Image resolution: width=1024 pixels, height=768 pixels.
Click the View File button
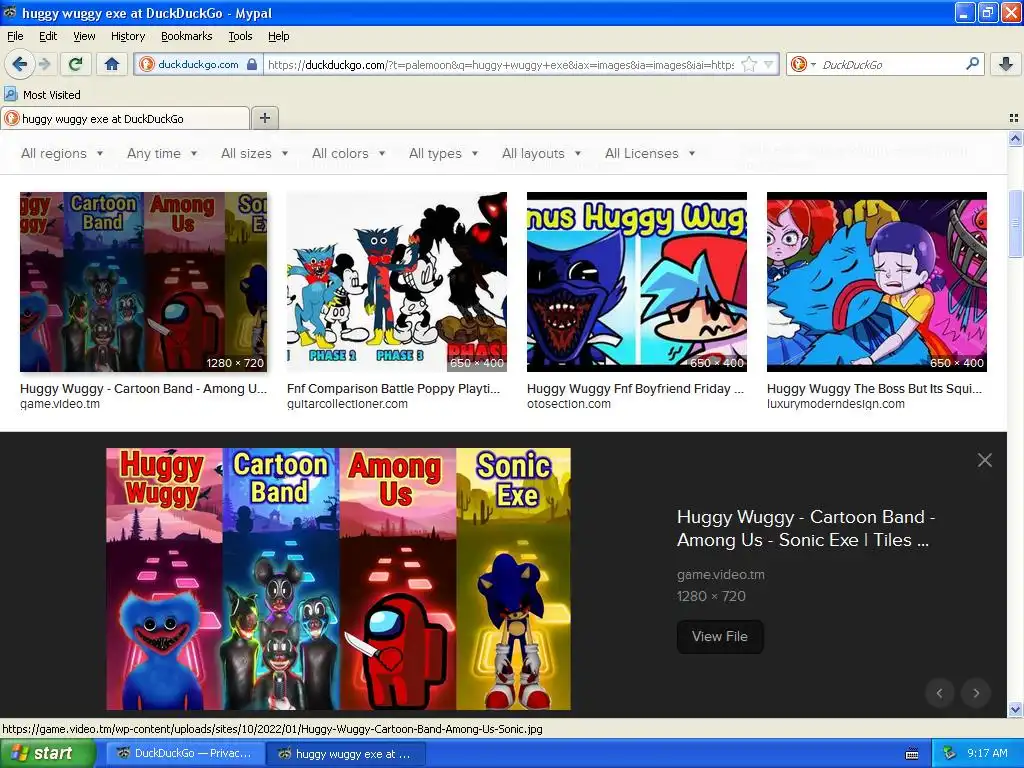720,636
